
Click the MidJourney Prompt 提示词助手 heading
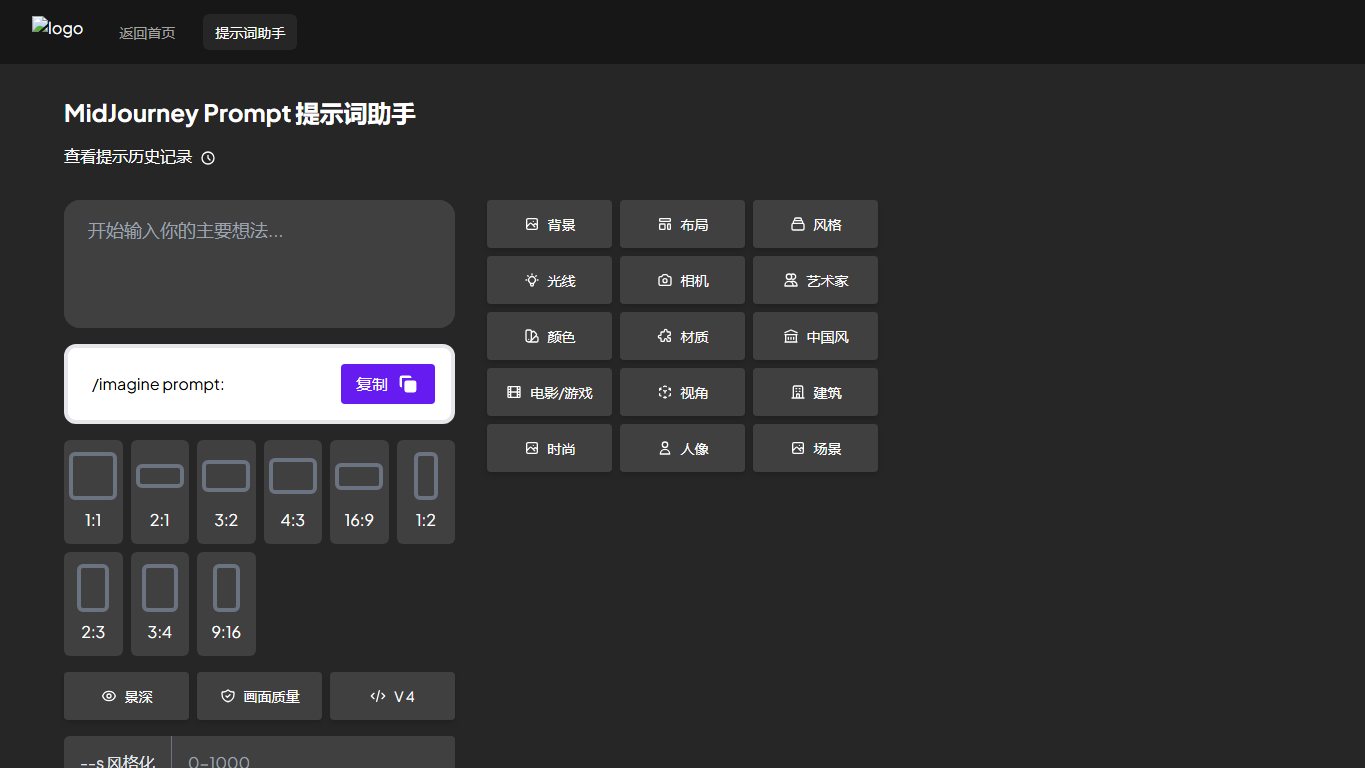point(240,114)
